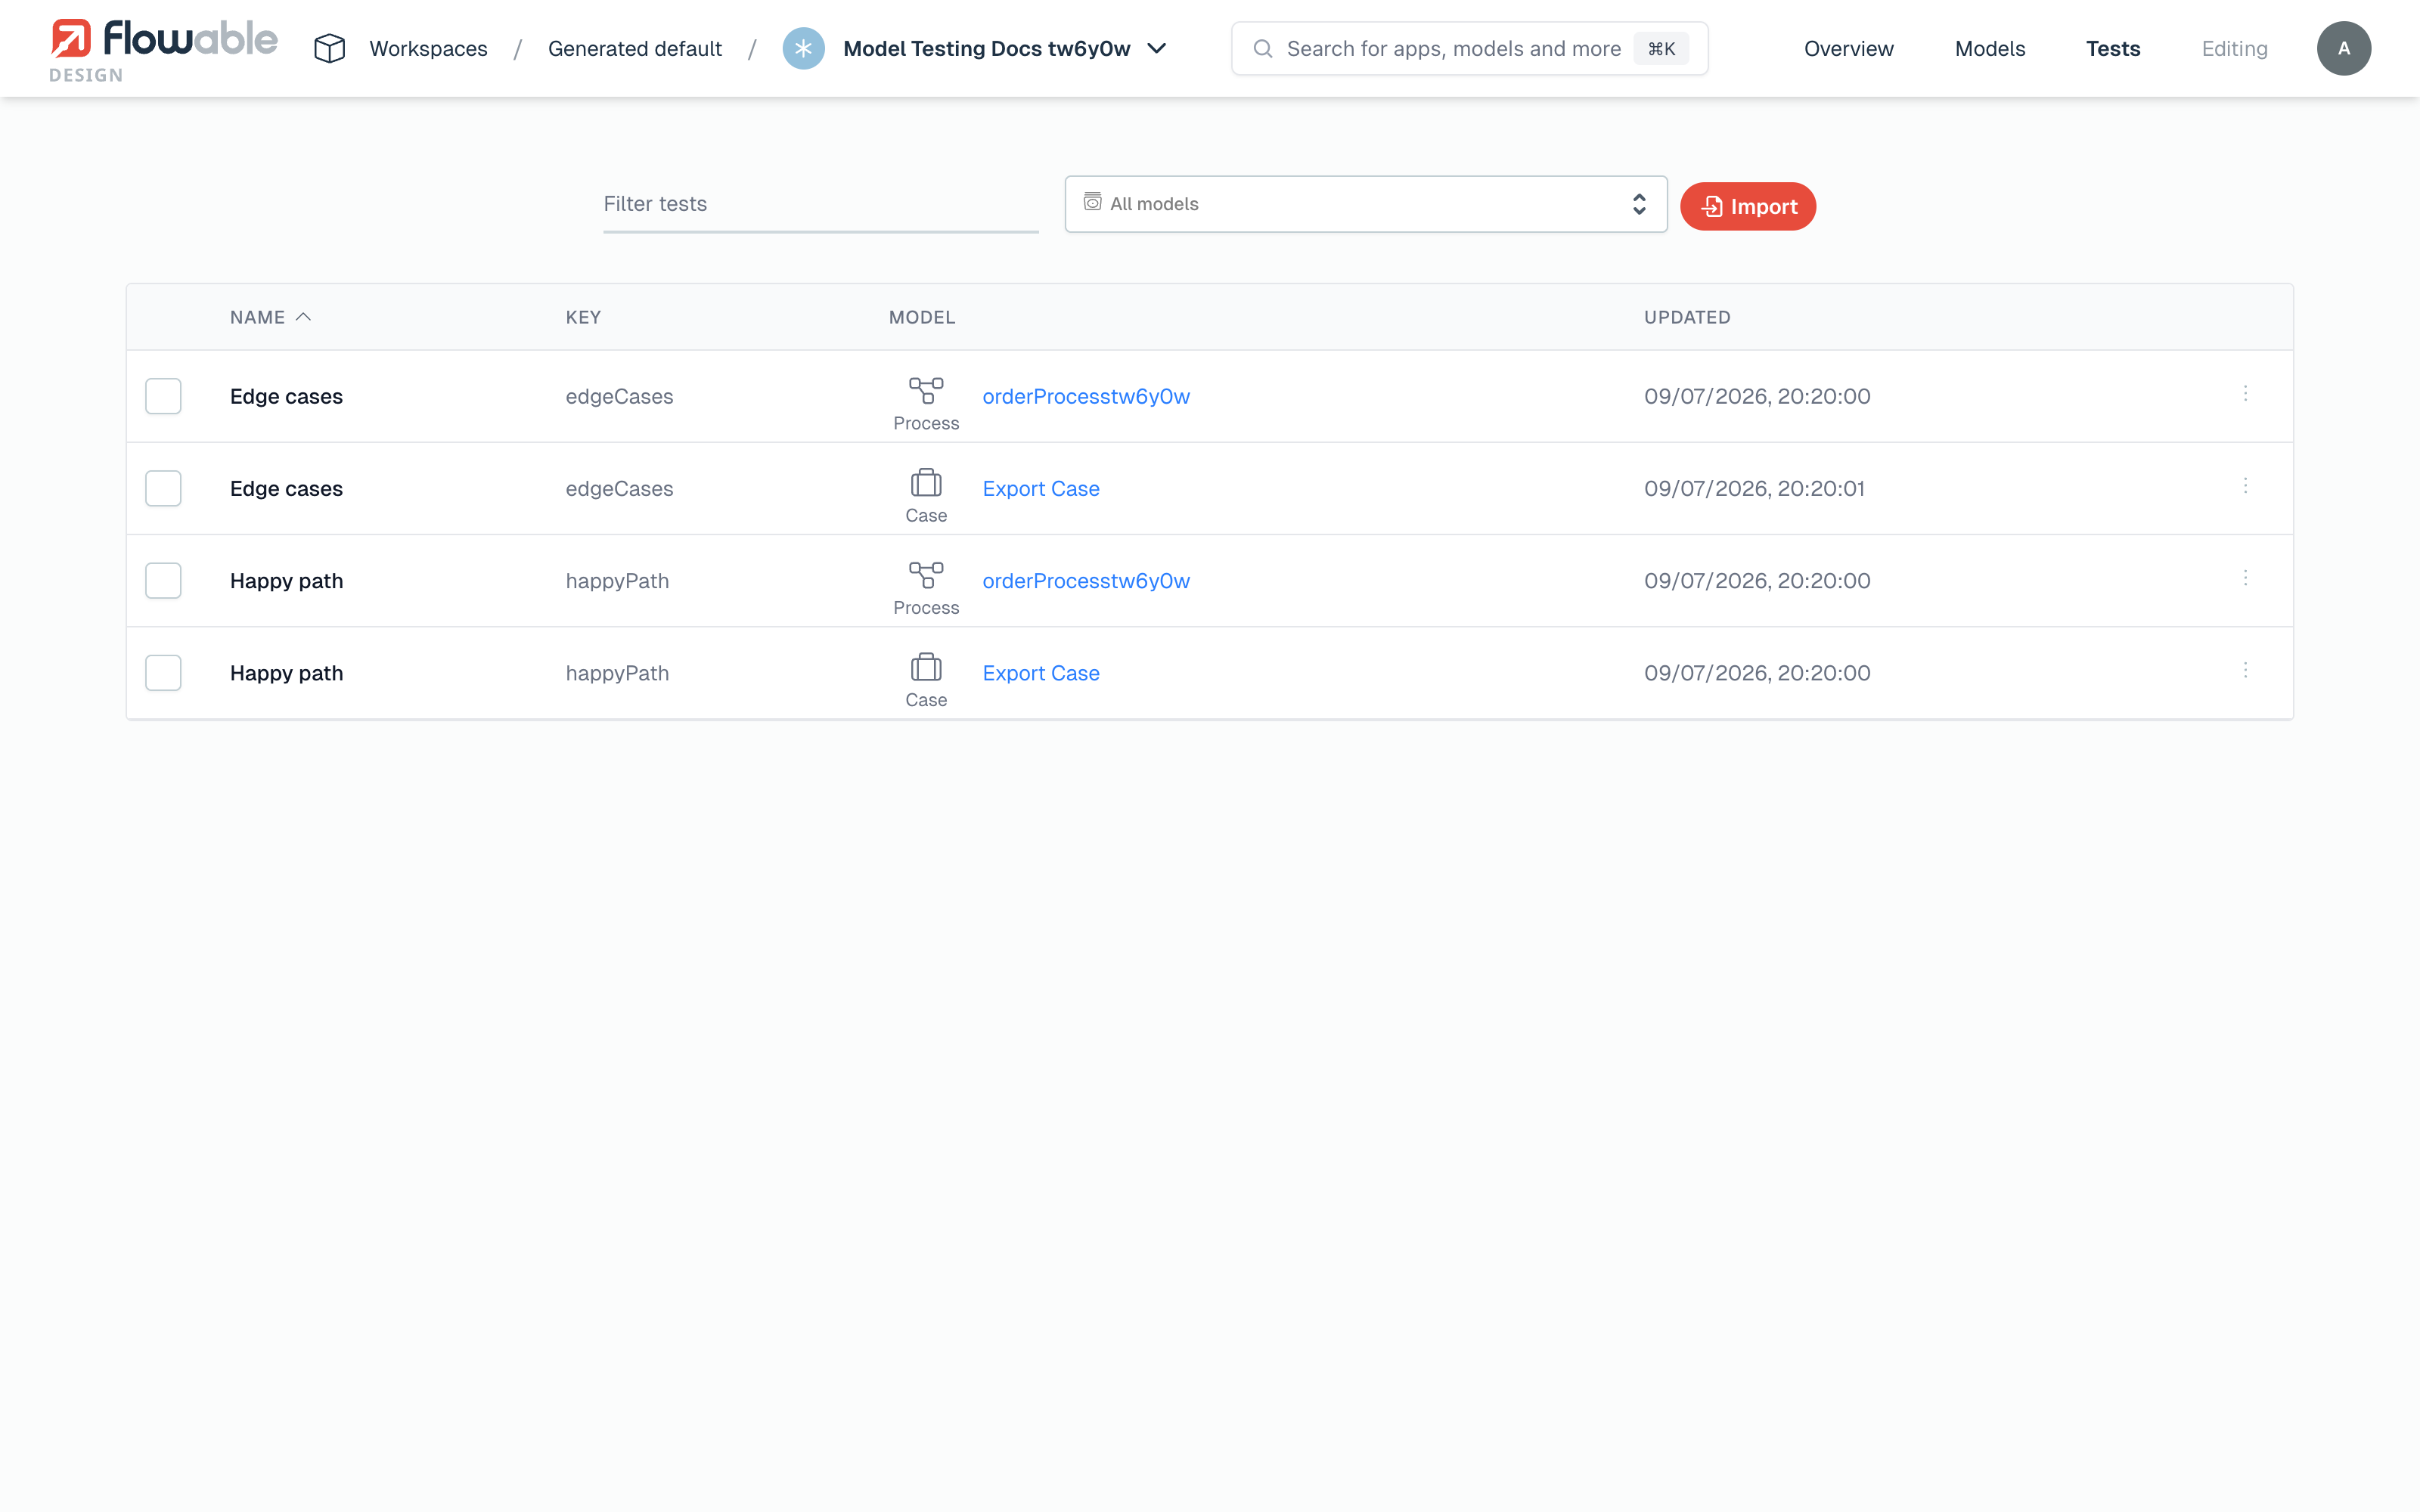Click the Editing label in header

[2234, 48]
